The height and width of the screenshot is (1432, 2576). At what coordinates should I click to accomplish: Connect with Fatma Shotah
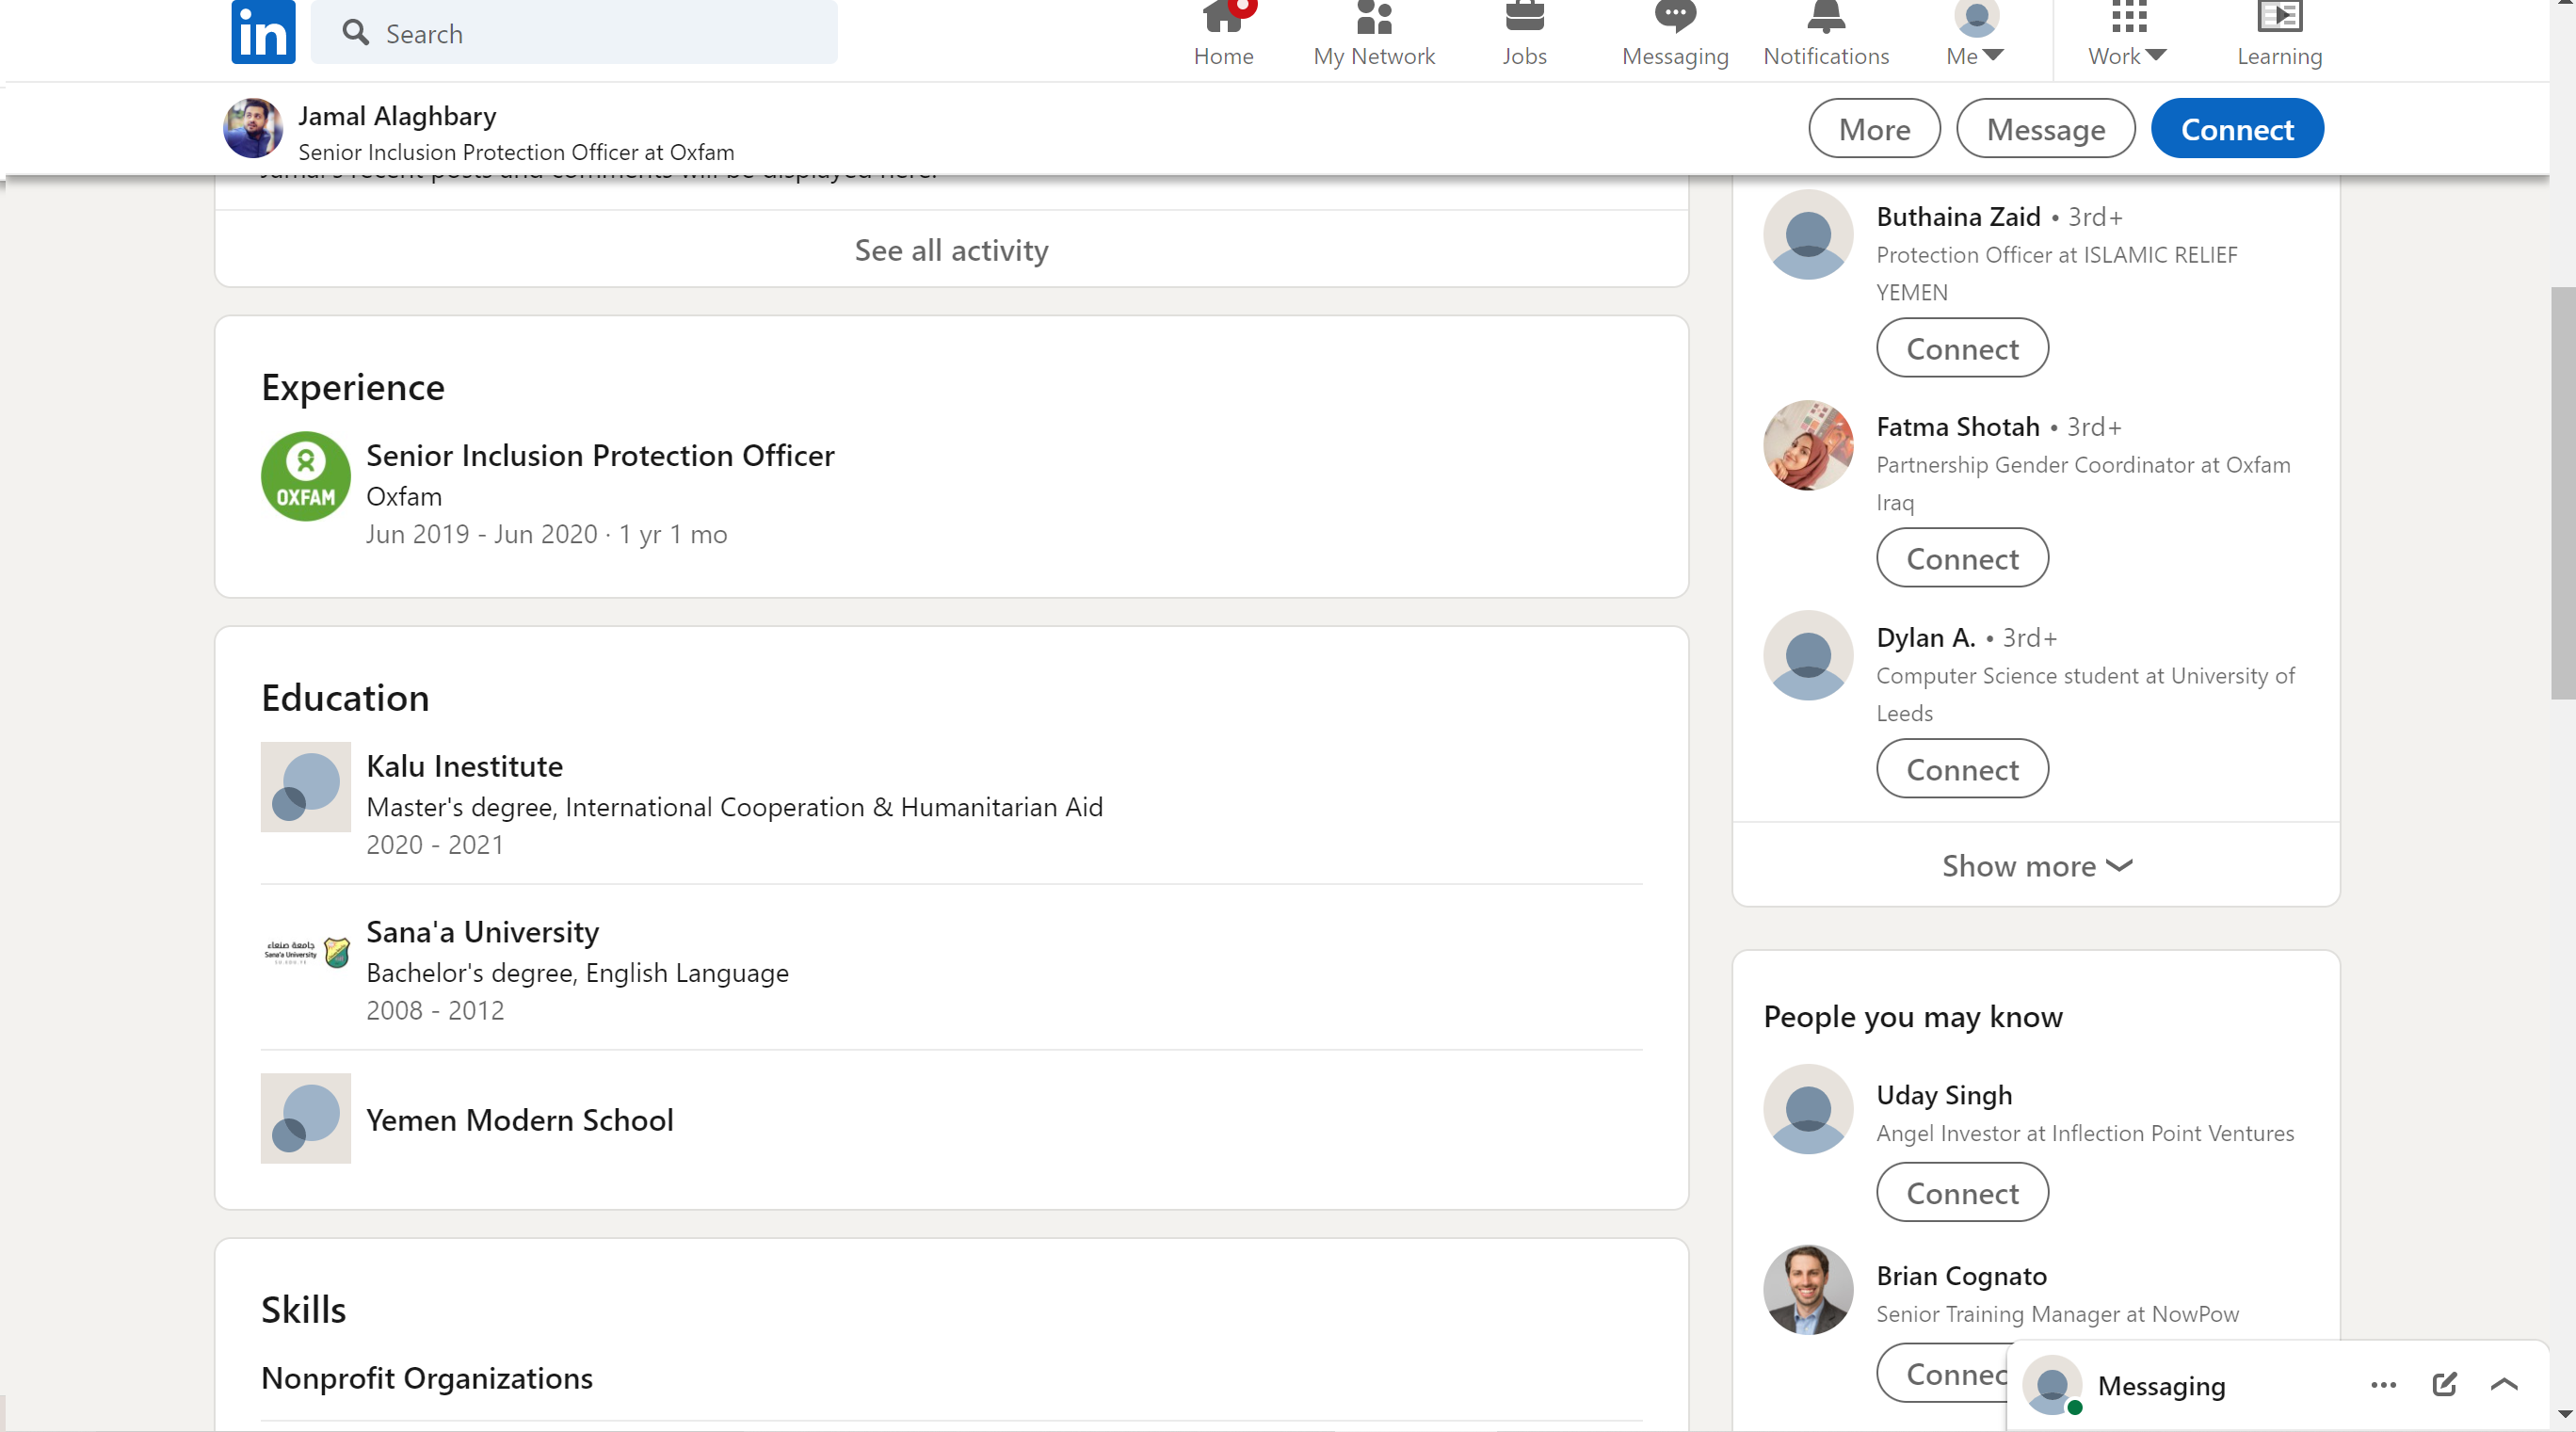tap(1961, 558)
